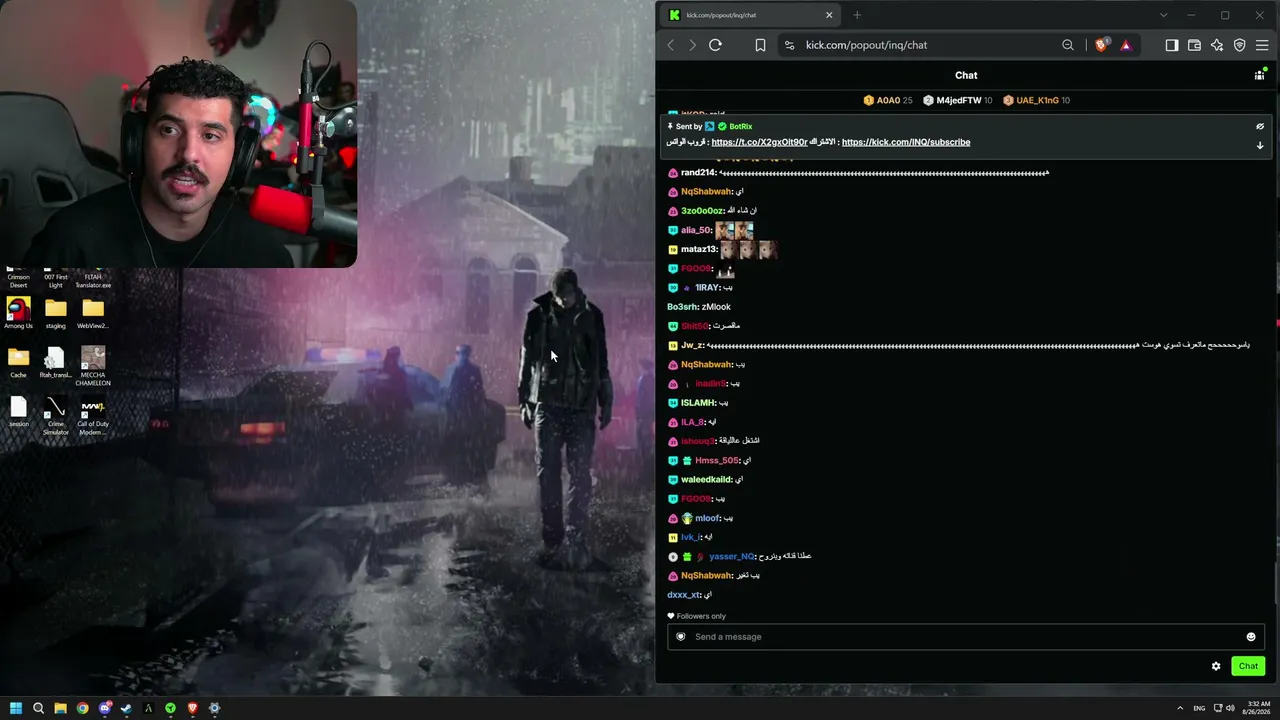
Task: Open Brave Shields lion icon
Action: (x=1102, y=45)
